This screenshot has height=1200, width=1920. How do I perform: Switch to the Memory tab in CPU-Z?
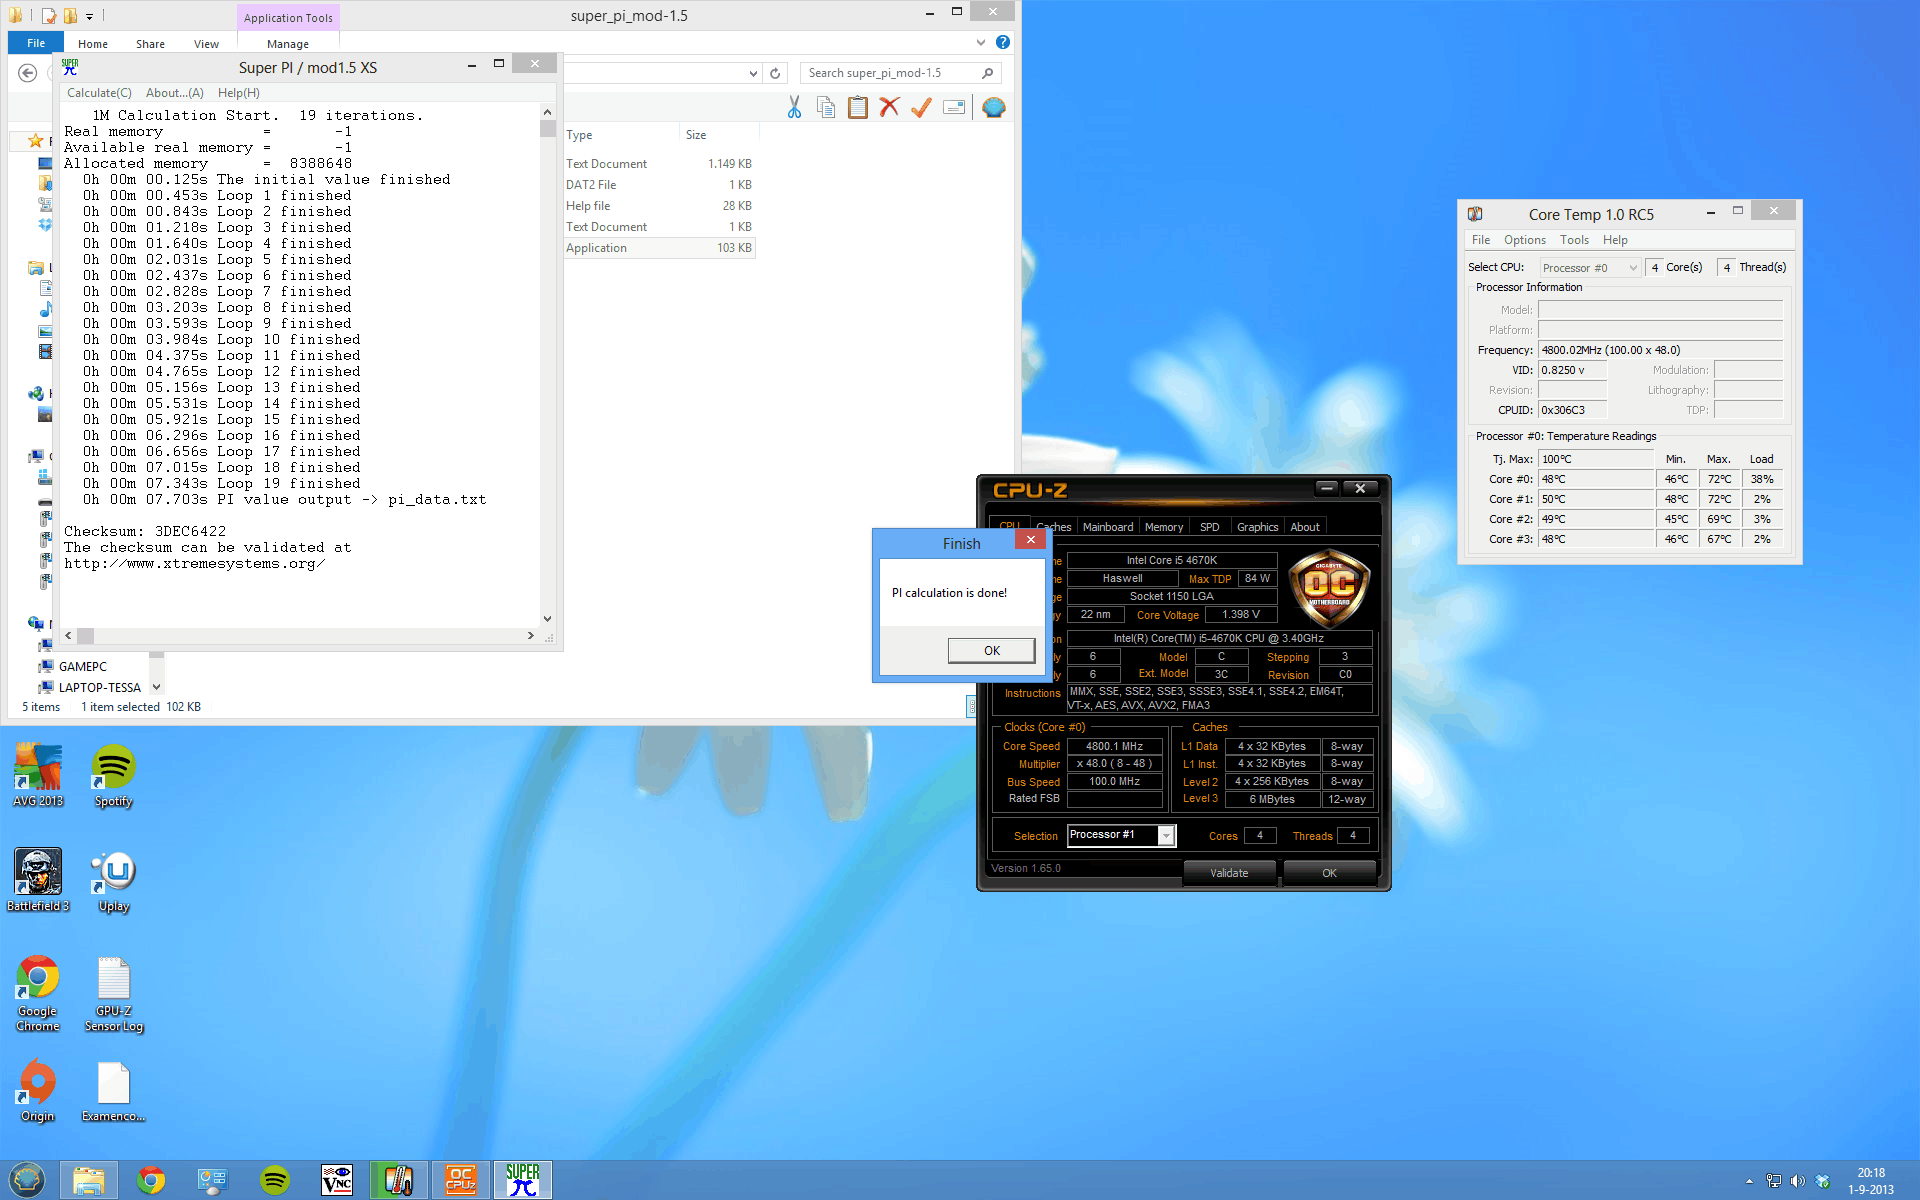coord(1163,527)
